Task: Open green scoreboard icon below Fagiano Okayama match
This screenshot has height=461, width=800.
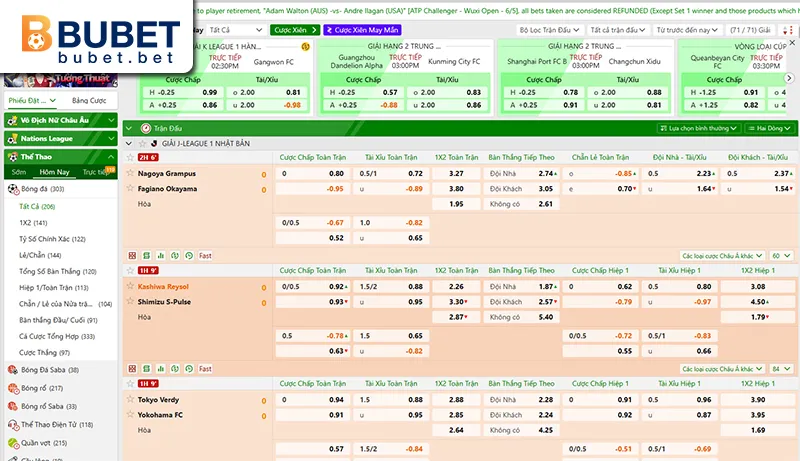Action: point(146,255)
